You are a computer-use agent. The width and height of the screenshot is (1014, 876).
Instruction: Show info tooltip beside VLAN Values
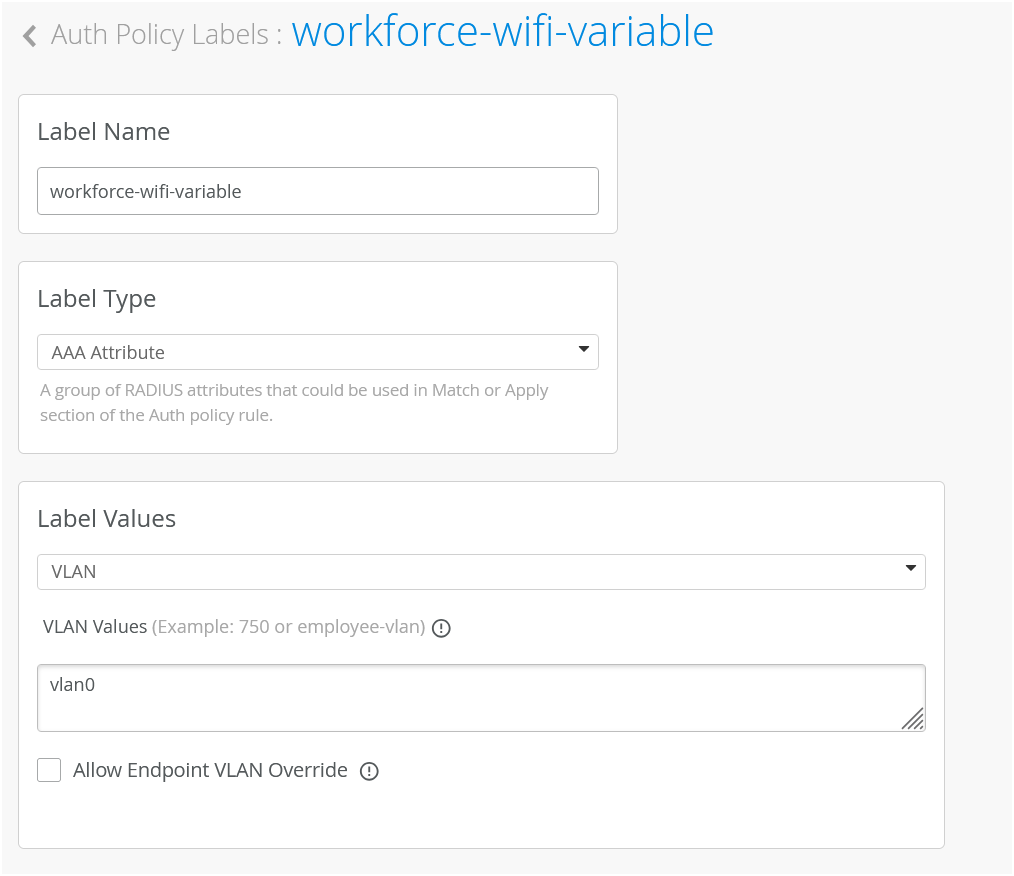tap(441, 629)
